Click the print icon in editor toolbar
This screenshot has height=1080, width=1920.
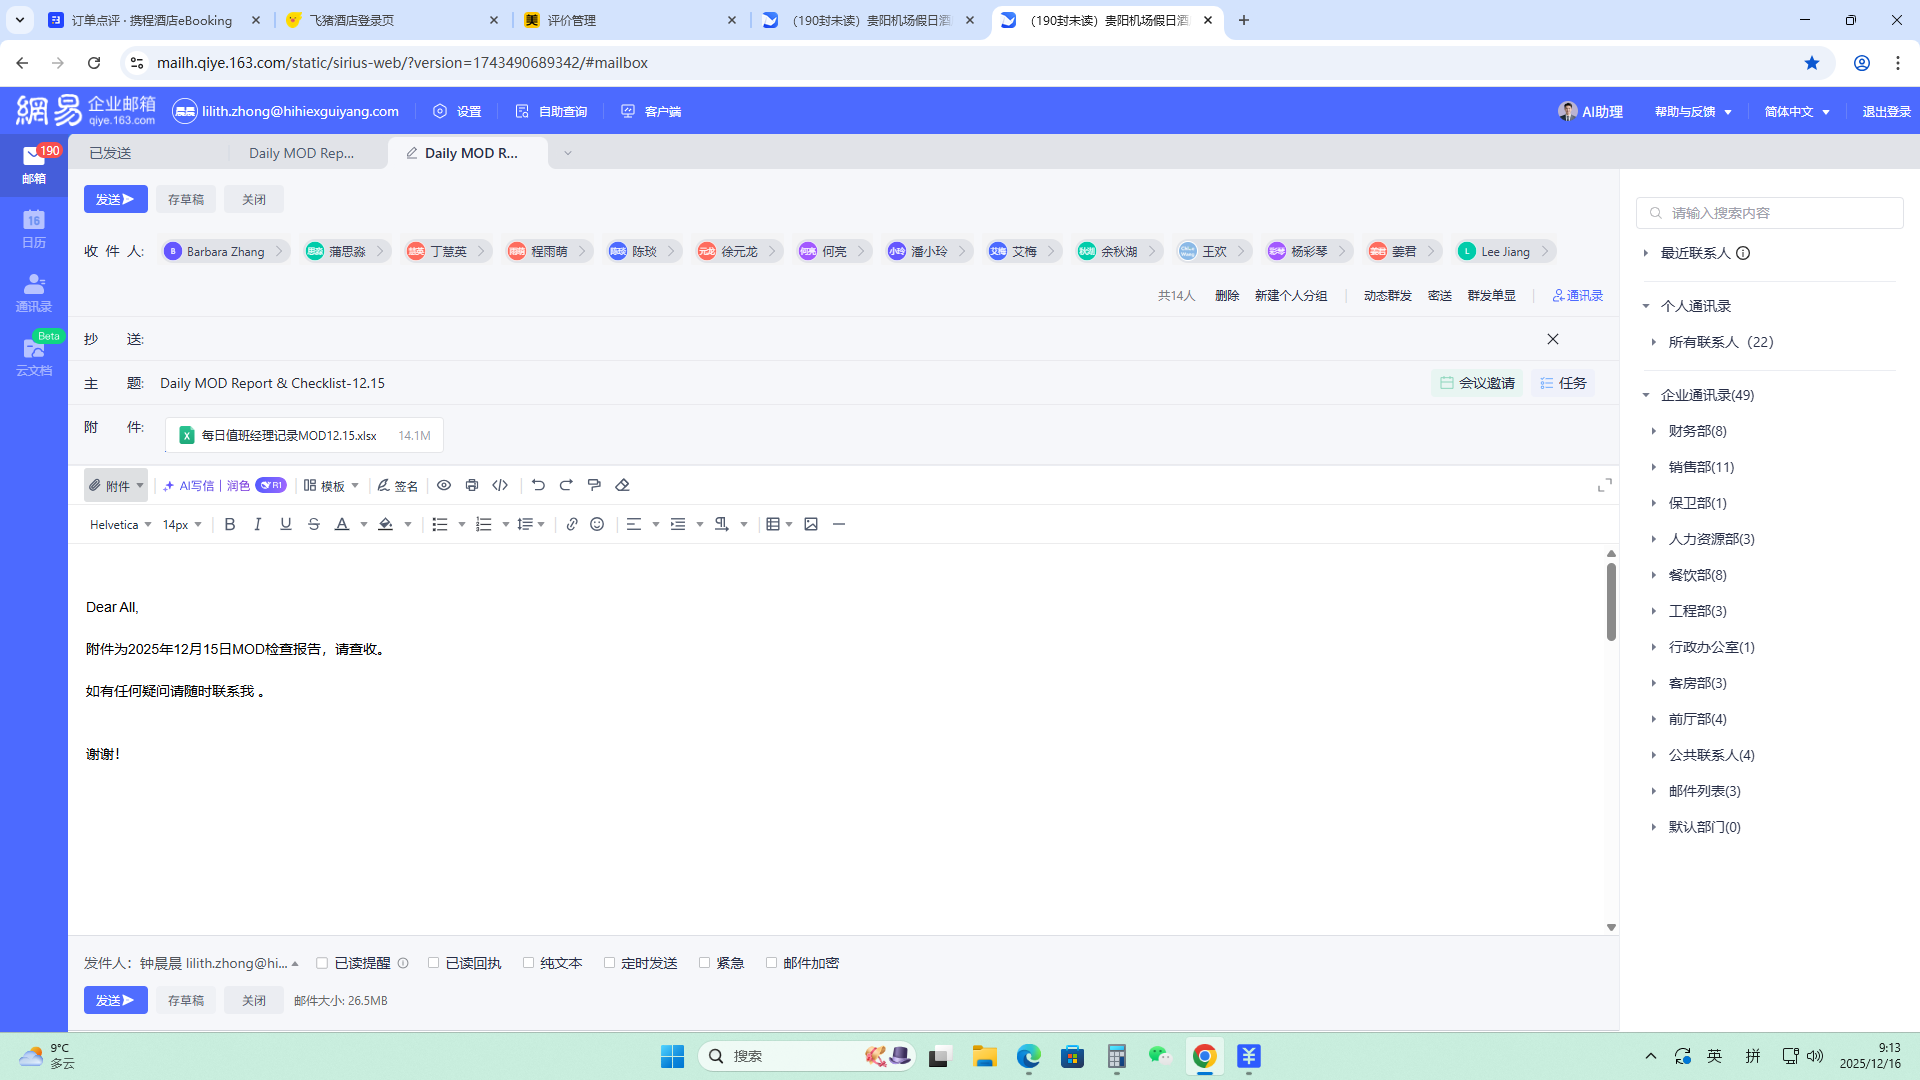[x=472, y=485]
